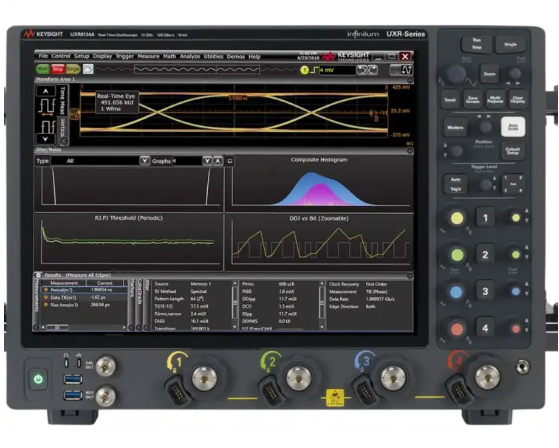Click the yellow channel 1 vertical scale knob
559x448 pixels.
pyautogui.click(x=457, y=218)
